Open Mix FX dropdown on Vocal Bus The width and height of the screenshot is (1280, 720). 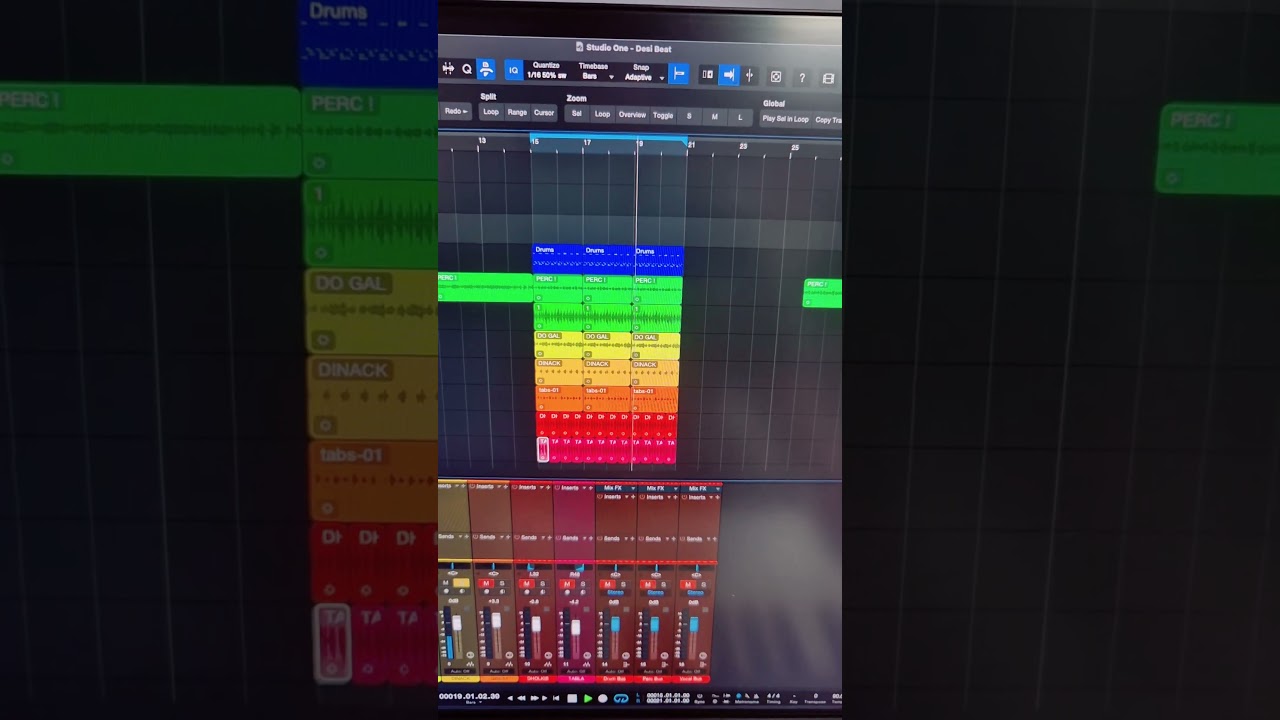[718, 488]
